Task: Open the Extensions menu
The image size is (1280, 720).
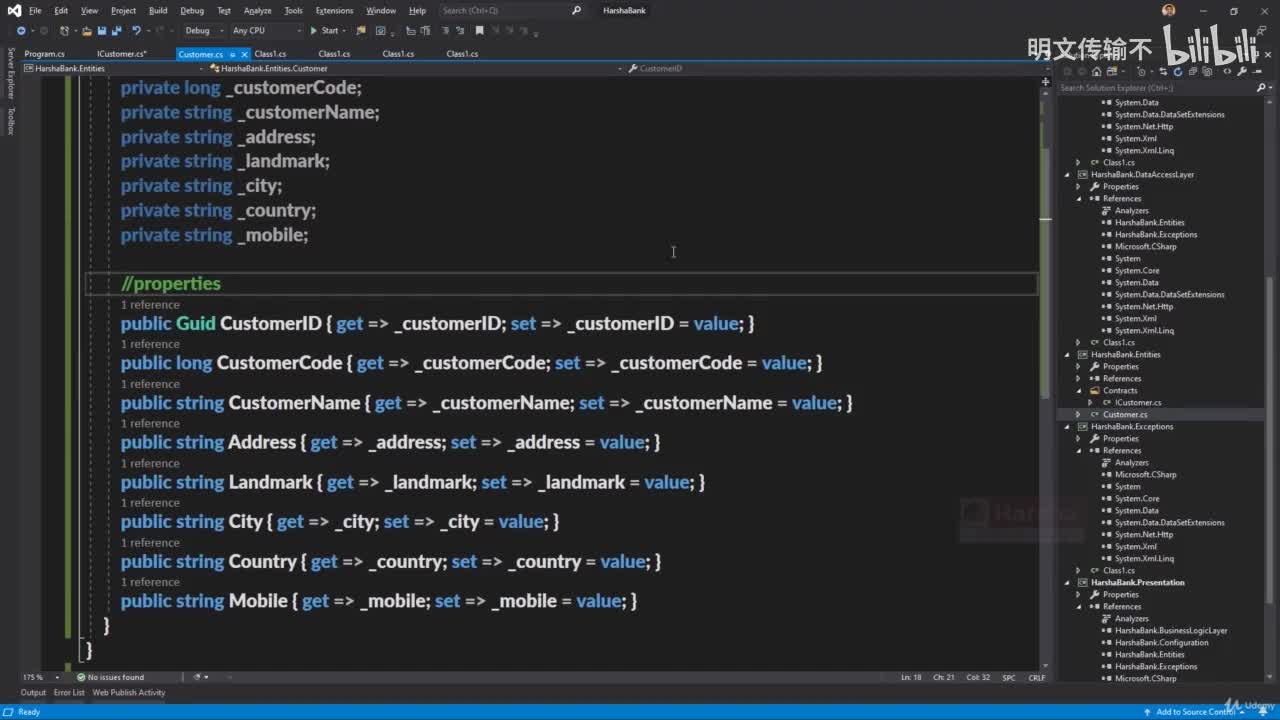Action: point(334,11)
